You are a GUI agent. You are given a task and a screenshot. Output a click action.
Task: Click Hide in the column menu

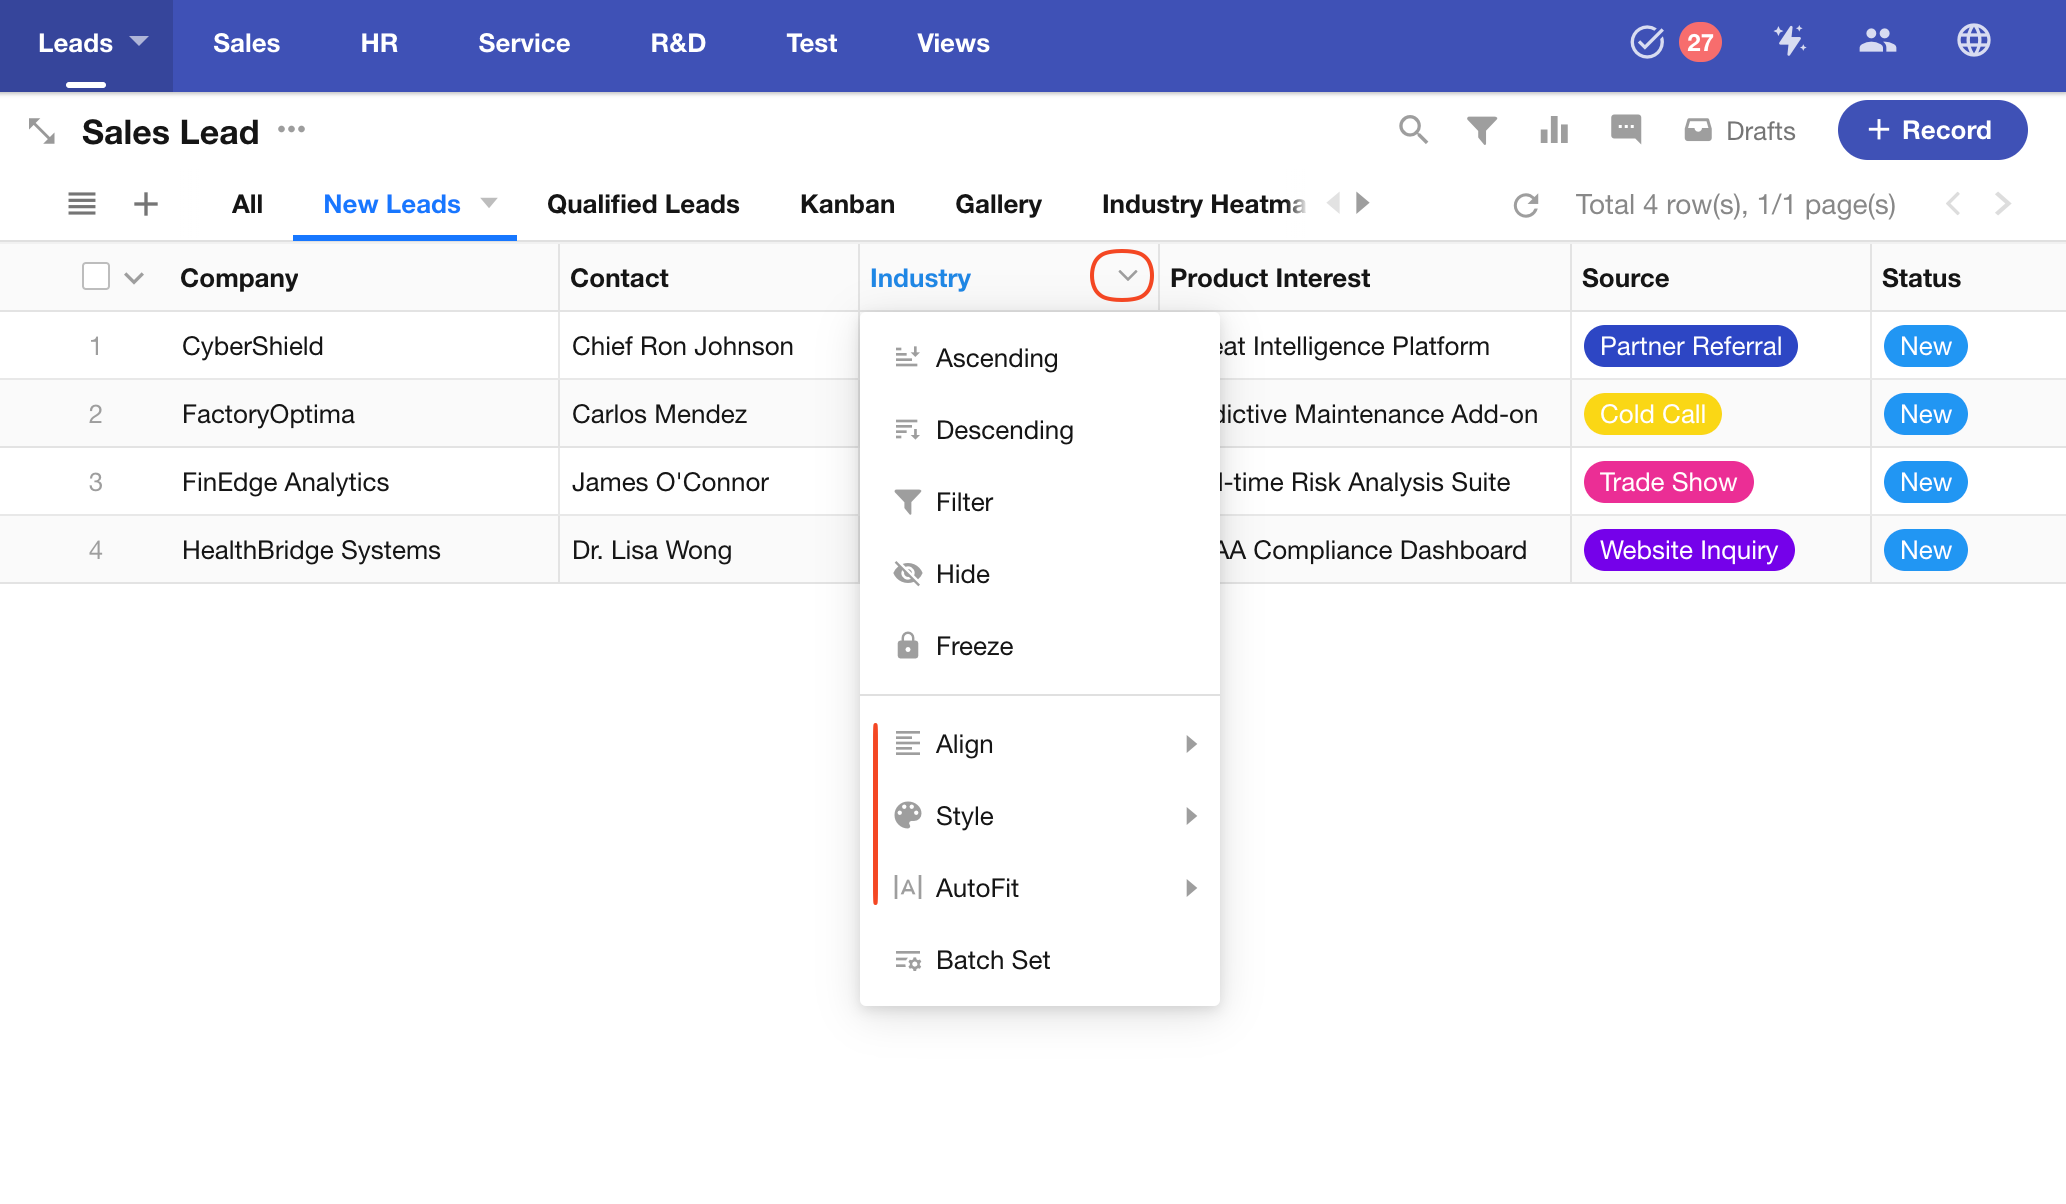tap(962, 574)
